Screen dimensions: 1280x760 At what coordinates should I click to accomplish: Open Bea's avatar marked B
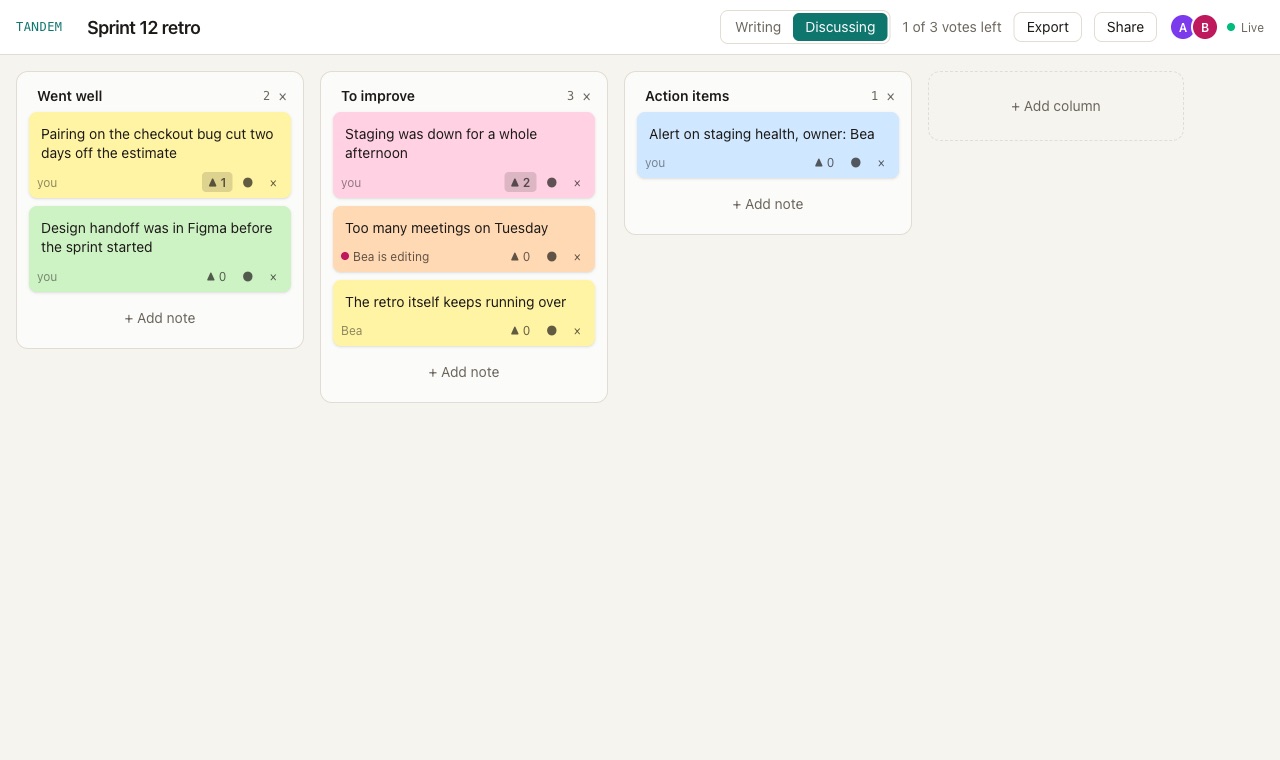pyautogui.click(x=1205, y=27)
